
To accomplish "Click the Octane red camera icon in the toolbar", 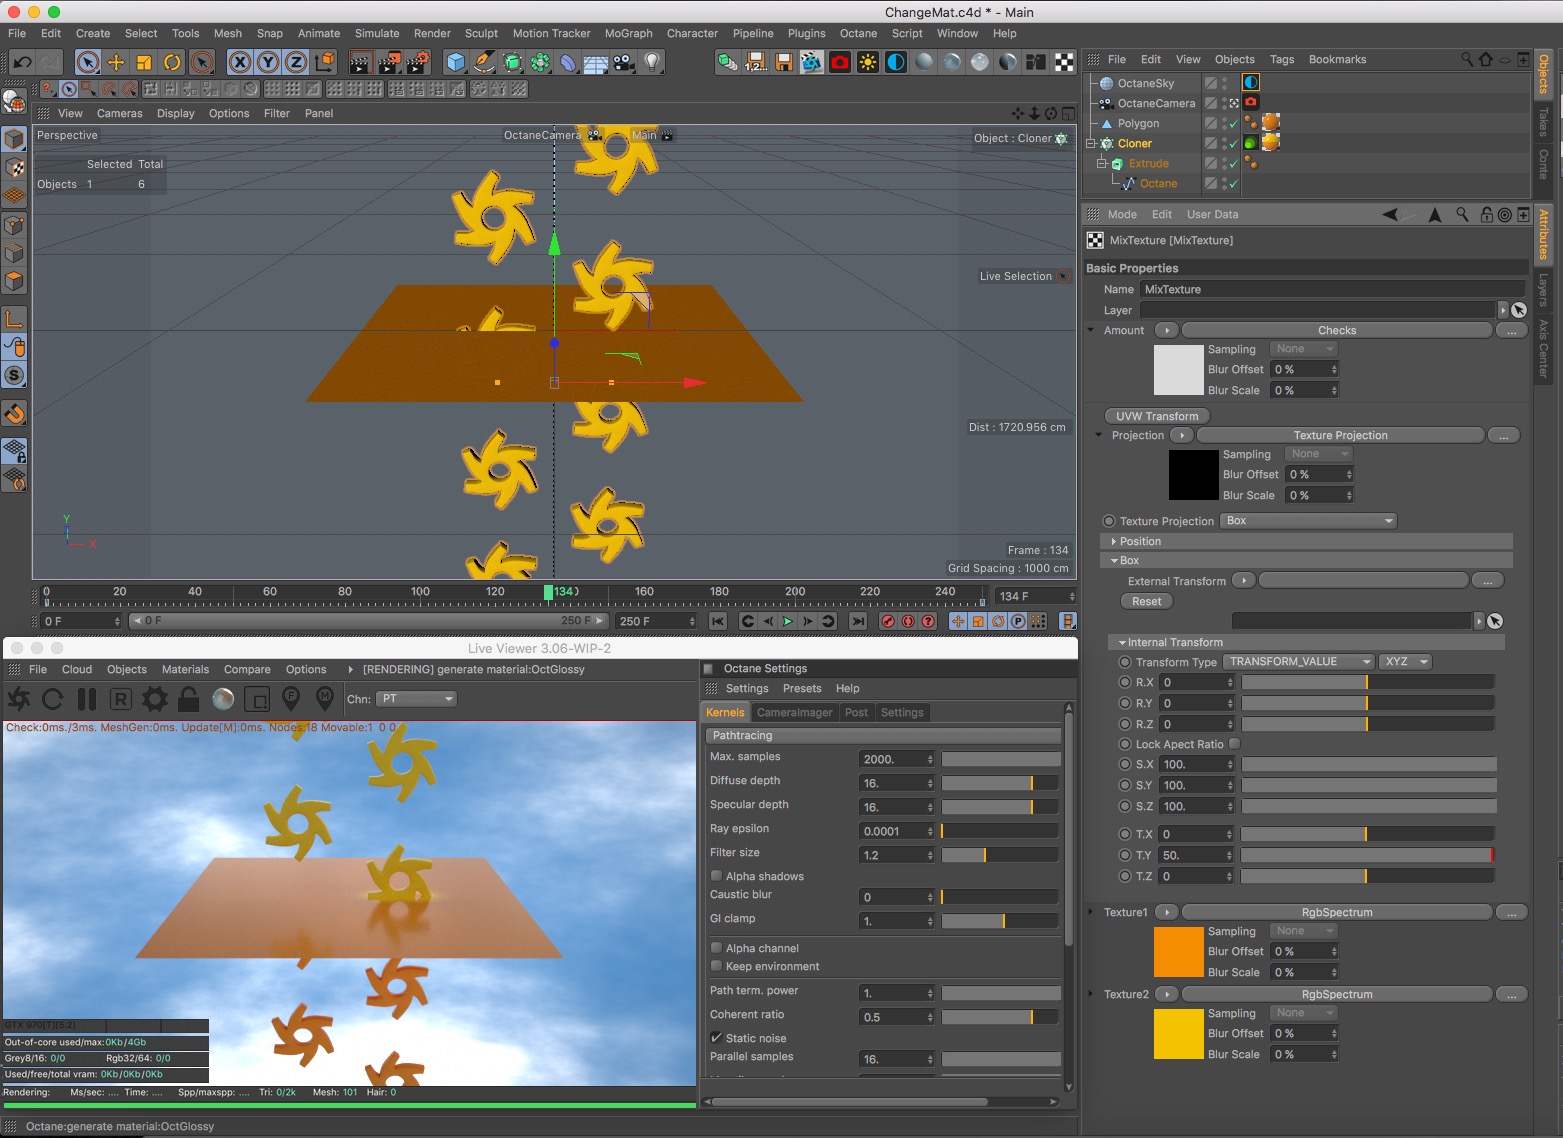I will pos(840,62).
